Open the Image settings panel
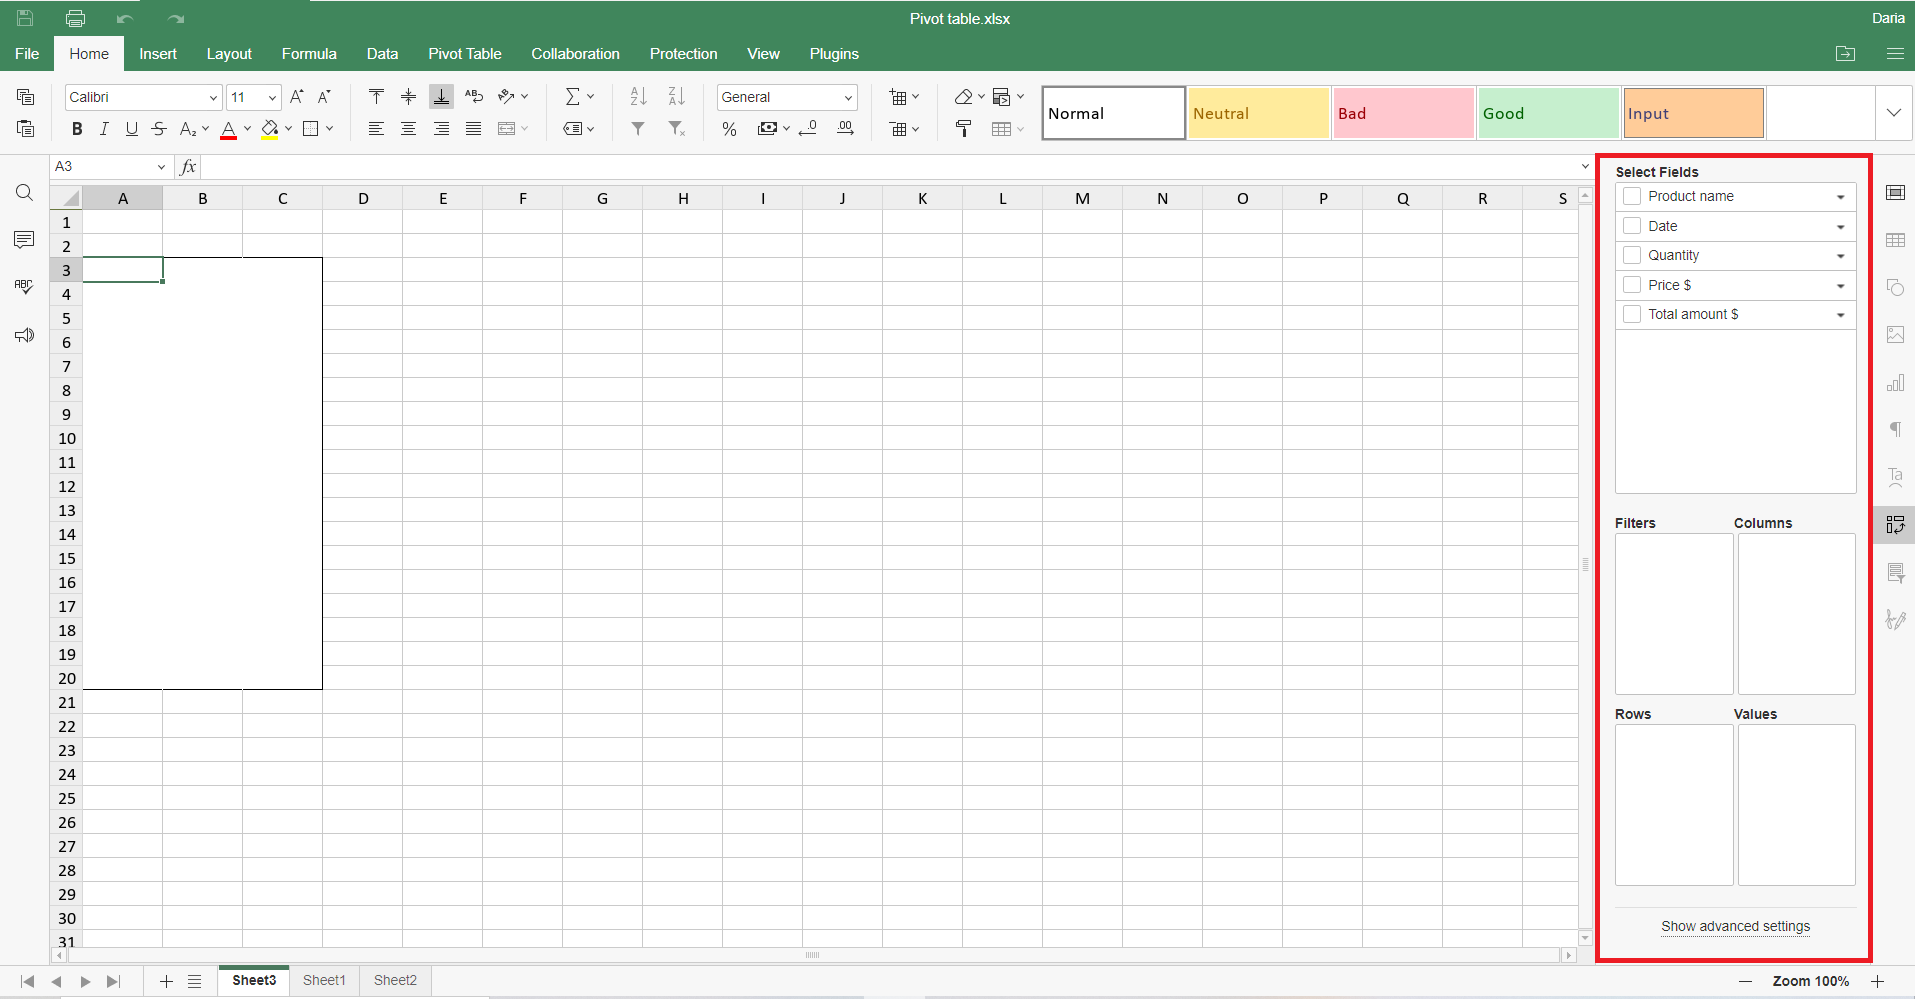This screenshot has width=1915, height=999. pyautogui.click(x=1896, y=334)
